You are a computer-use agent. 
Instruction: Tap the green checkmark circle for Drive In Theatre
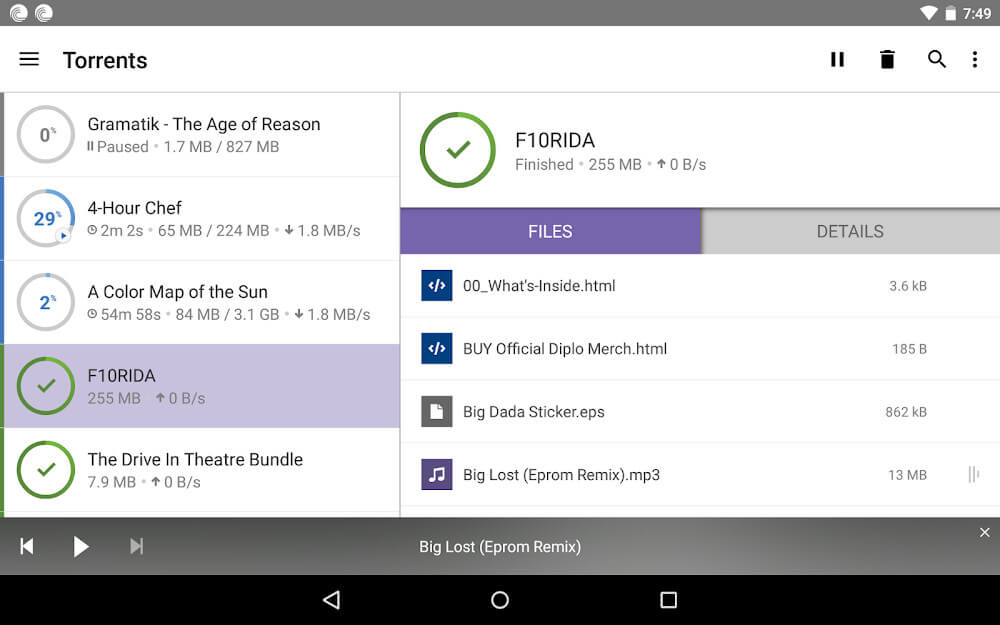click(x=46, y=469)
